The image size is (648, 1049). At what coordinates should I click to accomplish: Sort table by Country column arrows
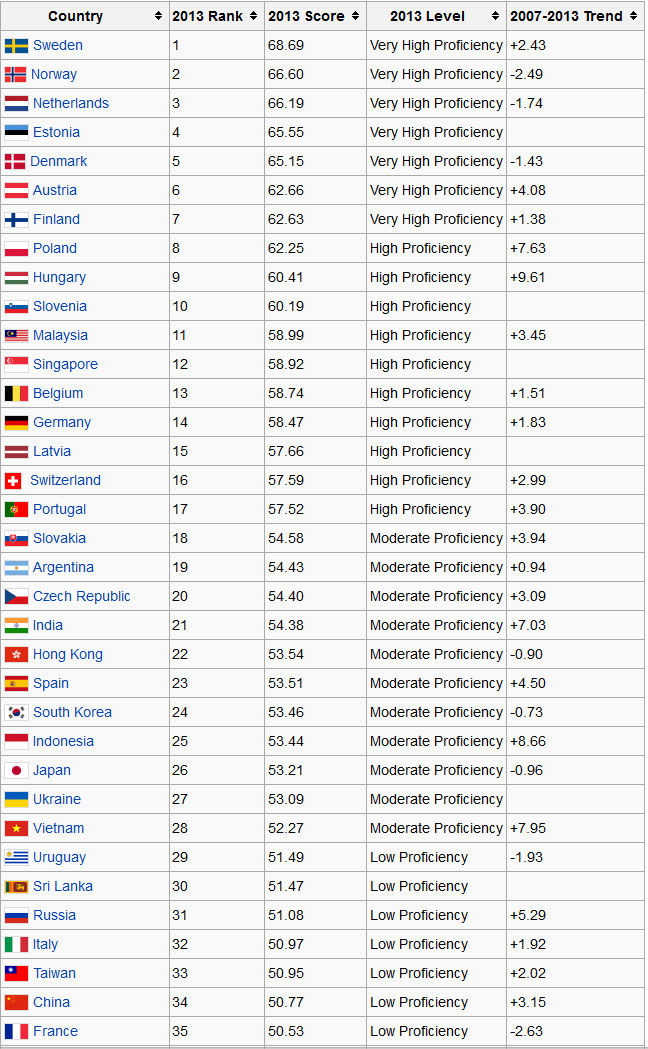158,16
